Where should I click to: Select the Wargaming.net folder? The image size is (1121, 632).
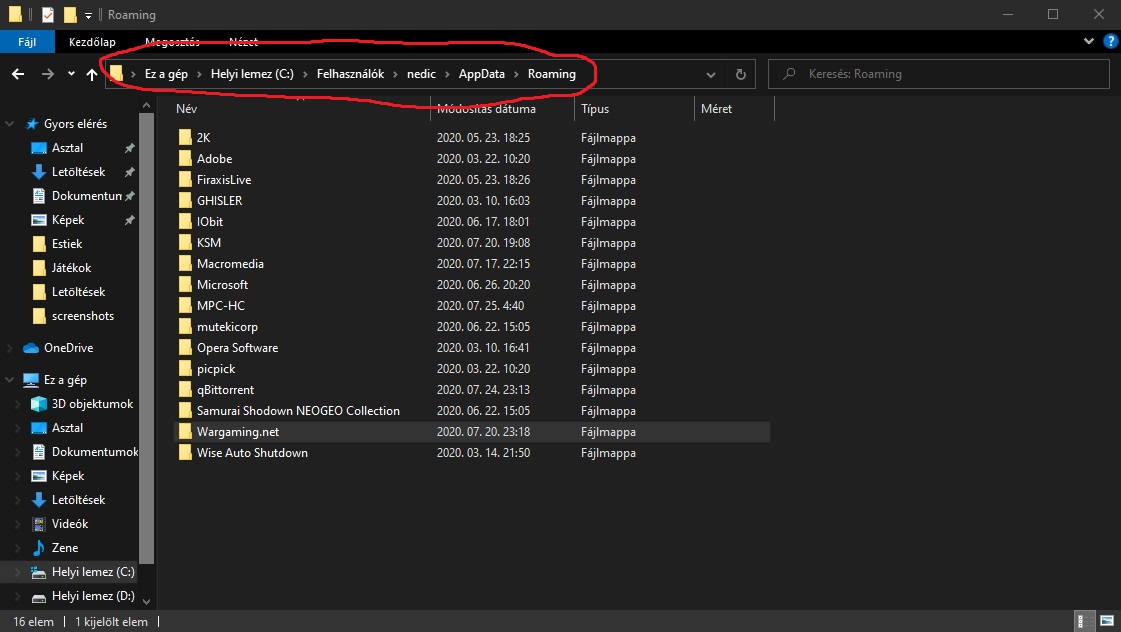pos(472,432)
